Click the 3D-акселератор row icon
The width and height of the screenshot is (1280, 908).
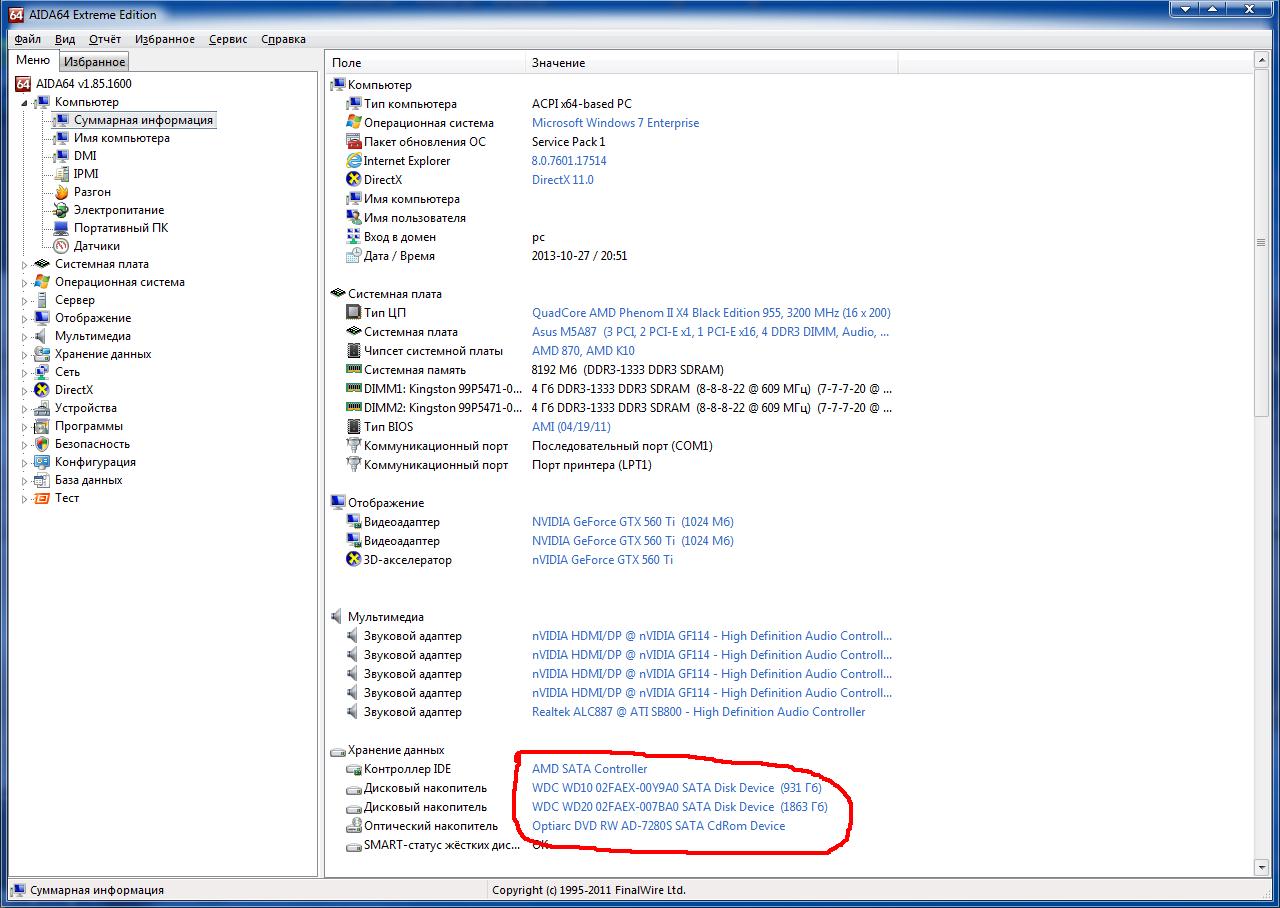click(353, 560)
